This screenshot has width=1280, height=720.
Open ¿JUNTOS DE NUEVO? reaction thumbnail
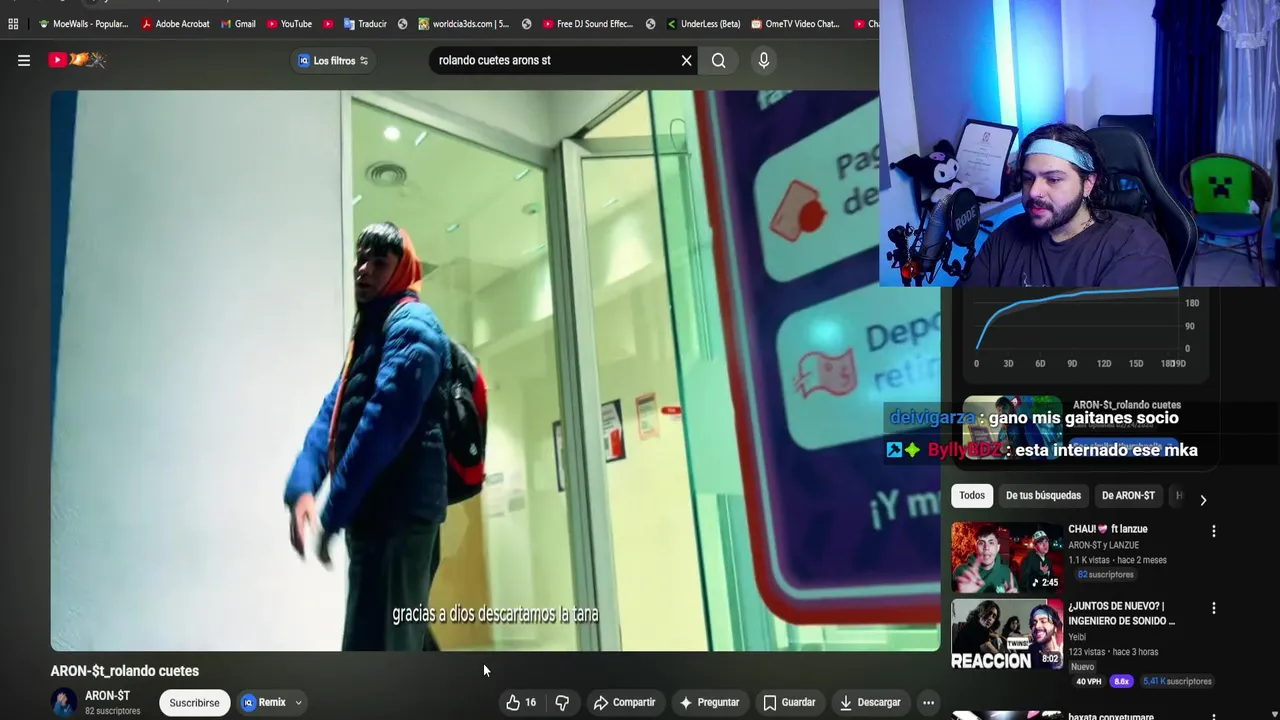click(1007, 635)
